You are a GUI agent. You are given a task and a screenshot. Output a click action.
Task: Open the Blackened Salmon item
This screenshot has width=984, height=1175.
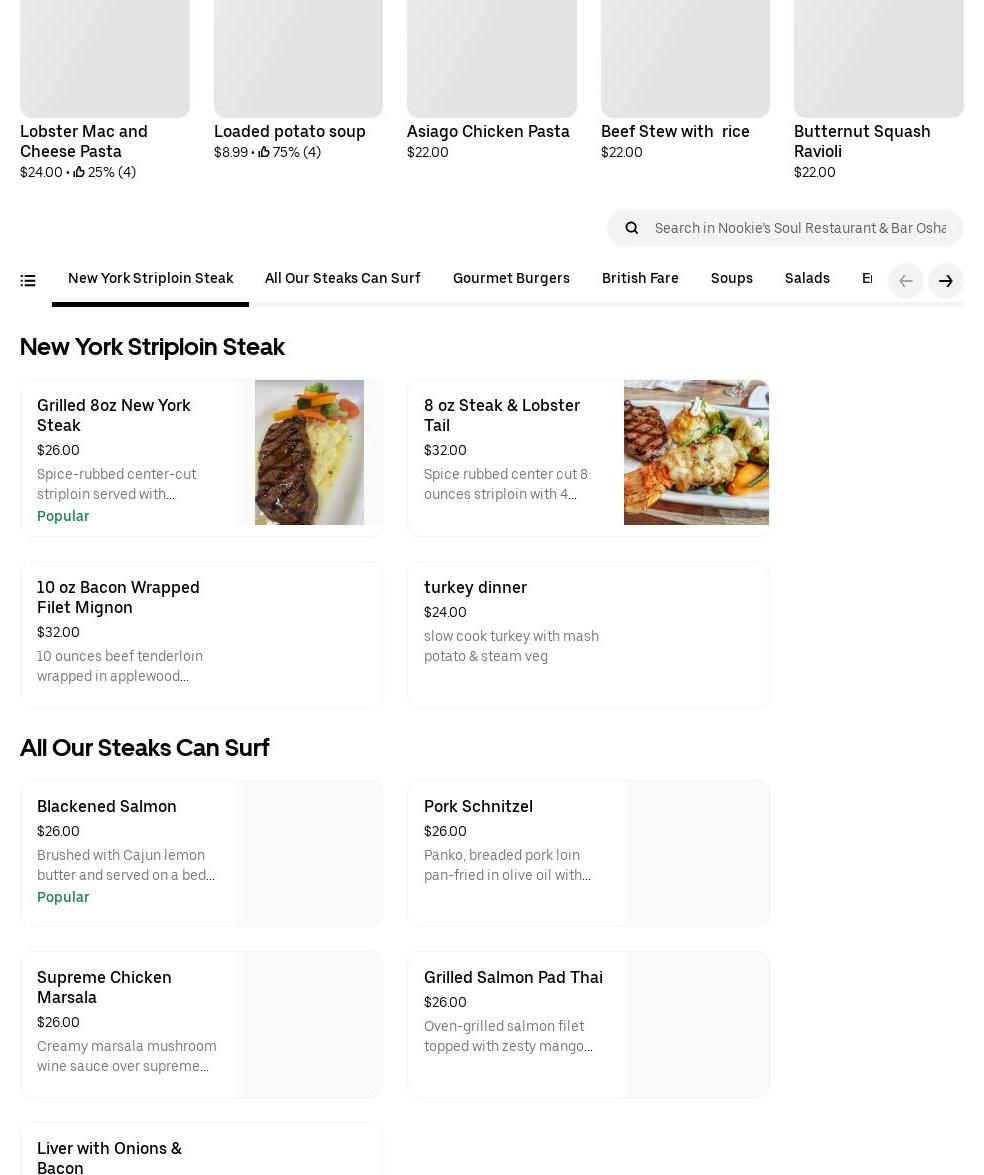coord(201,853)
